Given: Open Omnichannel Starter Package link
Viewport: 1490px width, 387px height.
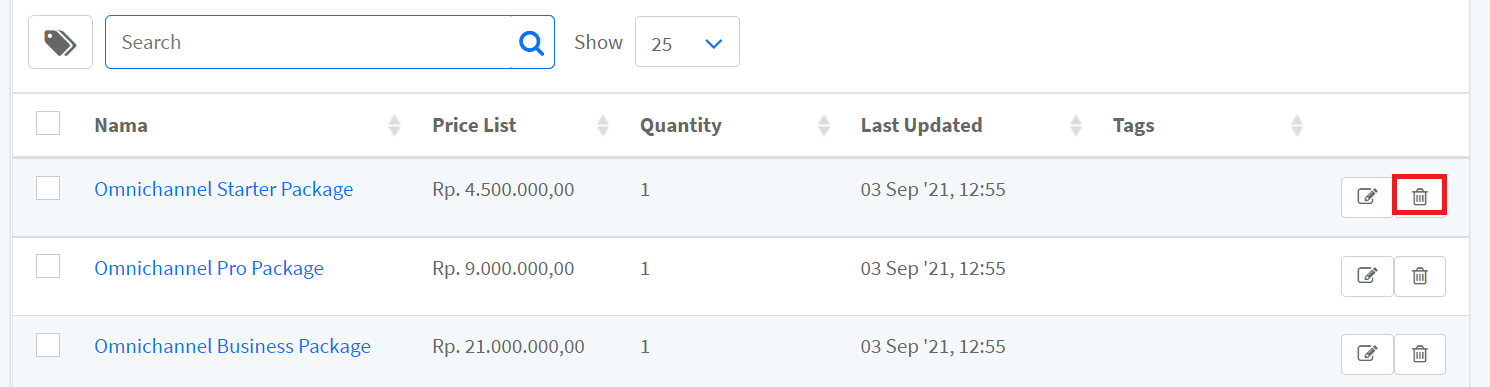Looking at the screenshot, I should [223, 189].
